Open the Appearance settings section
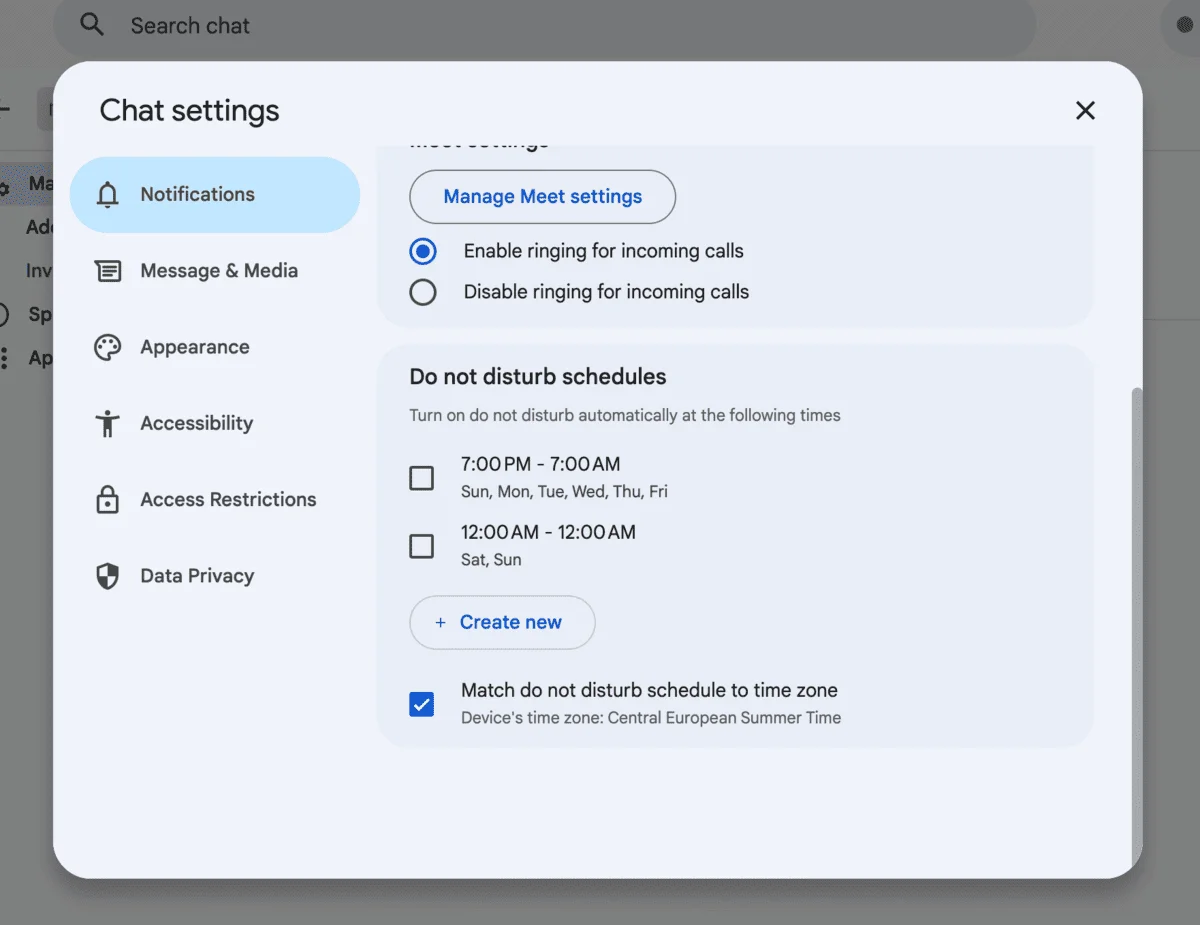Screen dimensions: 1200x925 195,347
